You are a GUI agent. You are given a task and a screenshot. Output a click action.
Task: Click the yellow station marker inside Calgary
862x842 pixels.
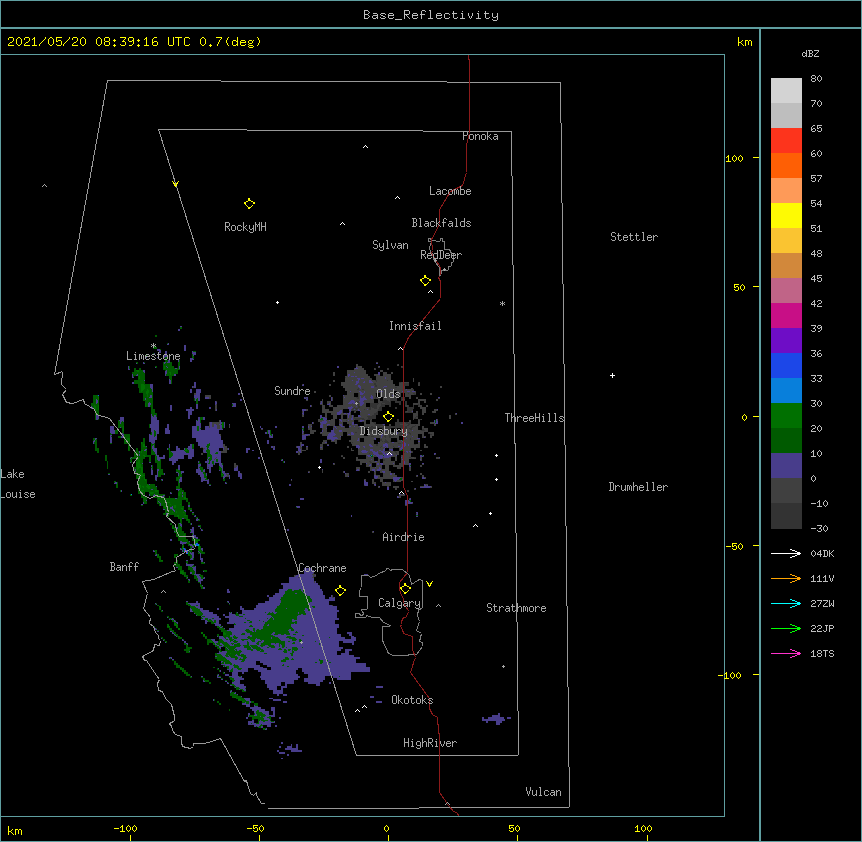pos(405,589)
